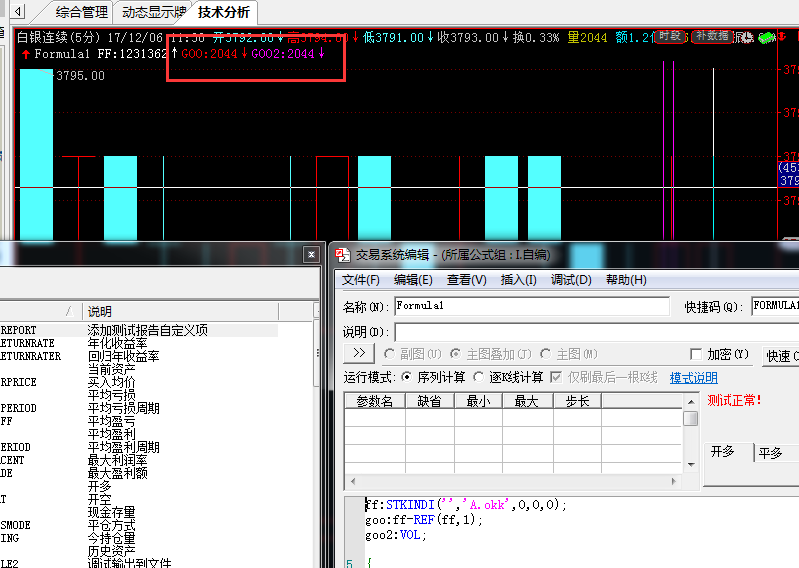
Task: Open the 调试(D) menu
Action: point(570,280)
